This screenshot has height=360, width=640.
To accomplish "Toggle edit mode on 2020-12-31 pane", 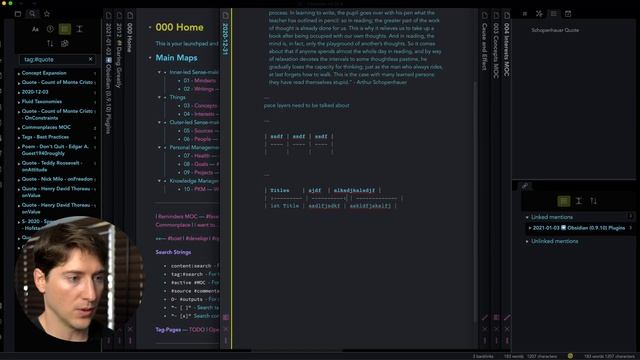I will pyautogui.click(x=225, y=317).
